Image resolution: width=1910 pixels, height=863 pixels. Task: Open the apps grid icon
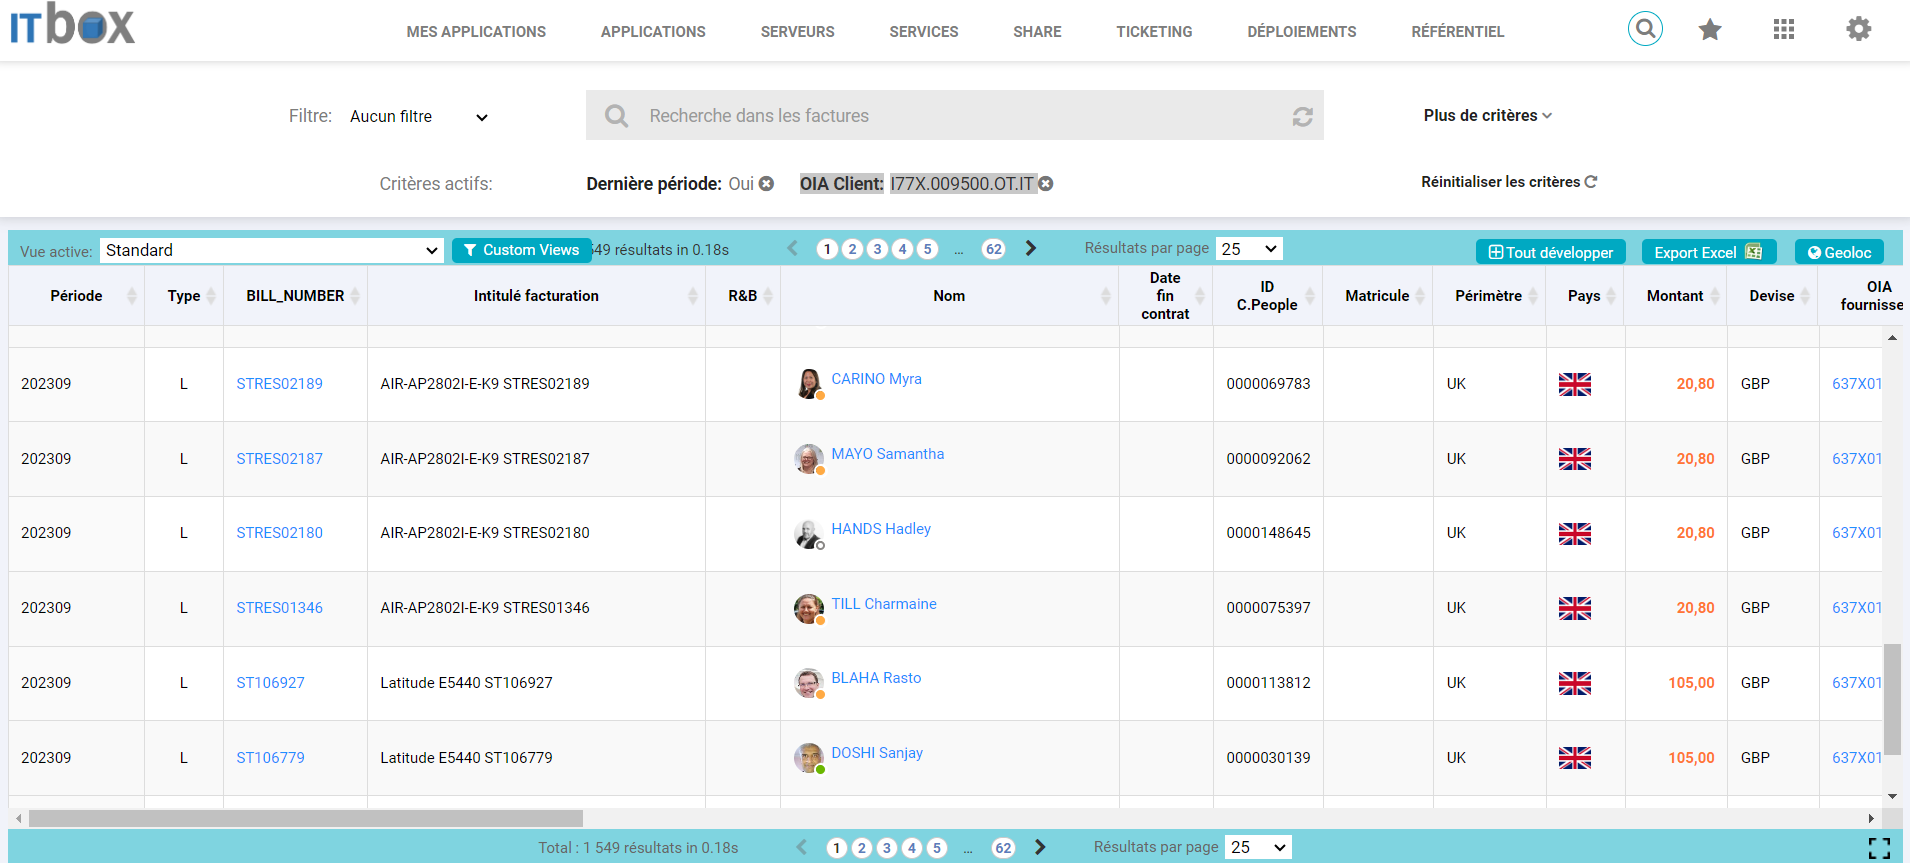click(x=1784, y=30)
